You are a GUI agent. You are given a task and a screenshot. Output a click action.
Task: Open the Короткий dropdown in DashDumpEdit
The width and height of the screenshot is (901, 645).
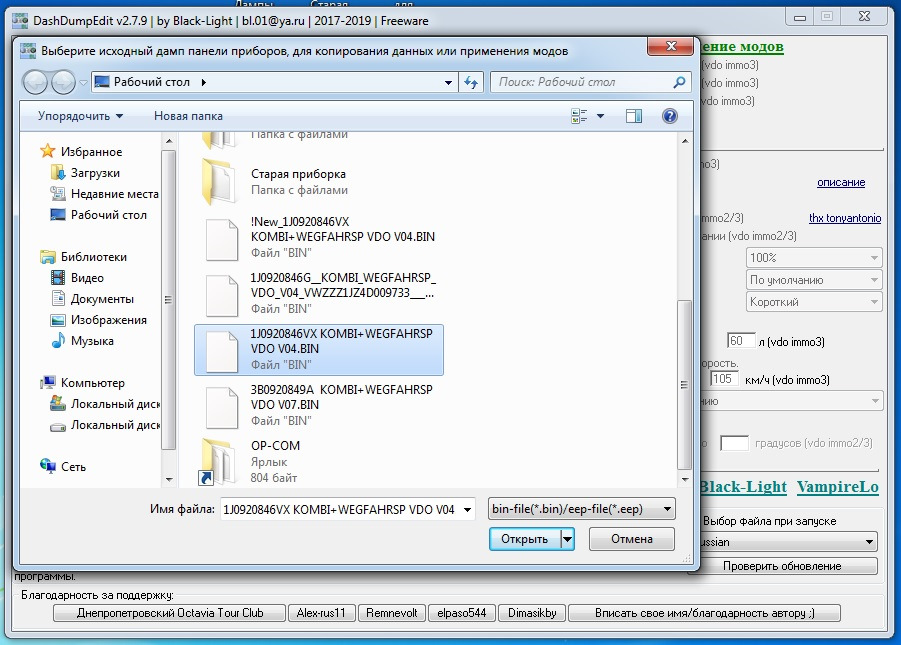[x=814, y=302]
